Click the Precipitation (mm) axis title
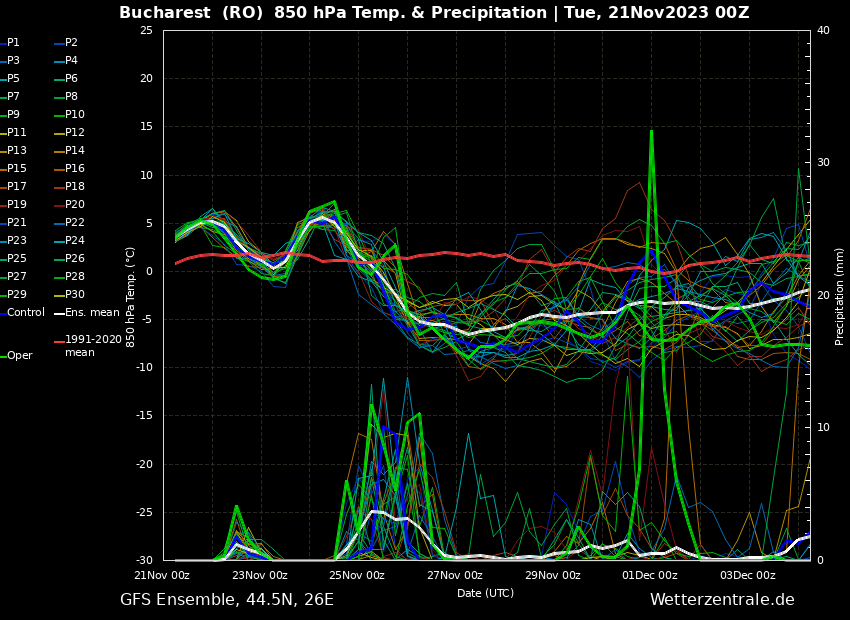 point(840,296)
